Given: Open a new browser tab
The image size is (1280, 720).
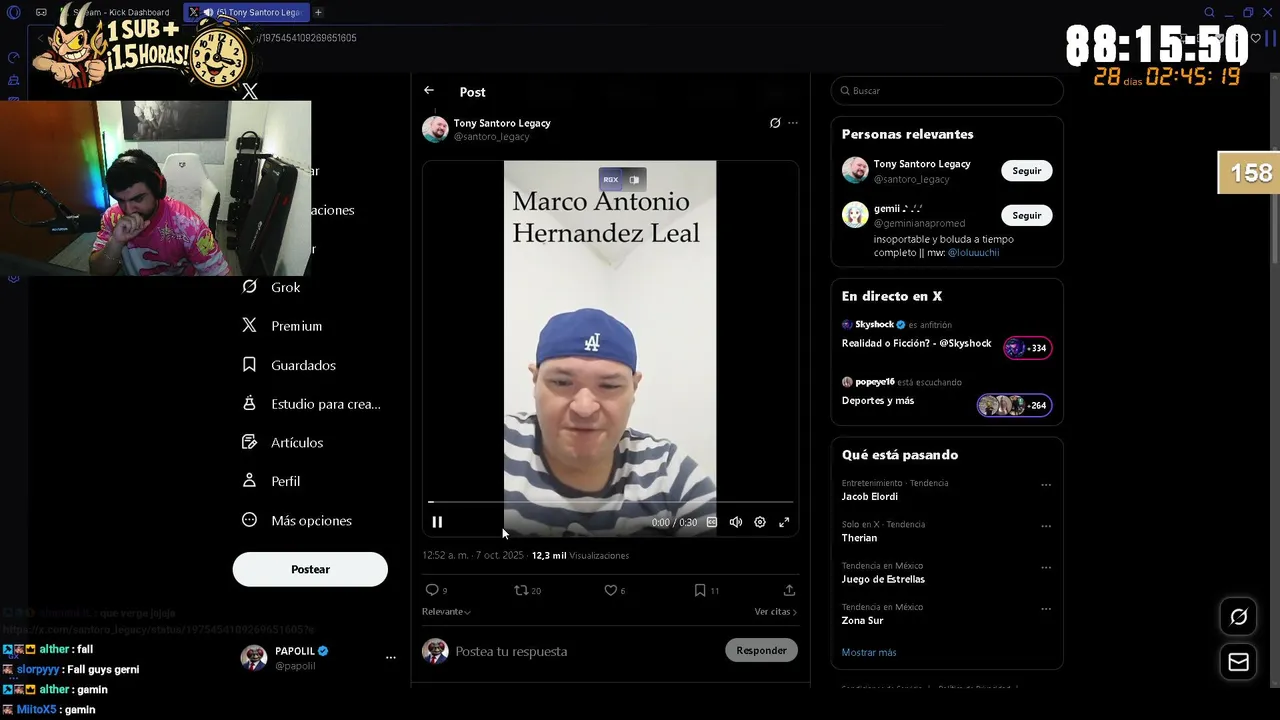Looking at the screenshot, I should tap(318, 12).
